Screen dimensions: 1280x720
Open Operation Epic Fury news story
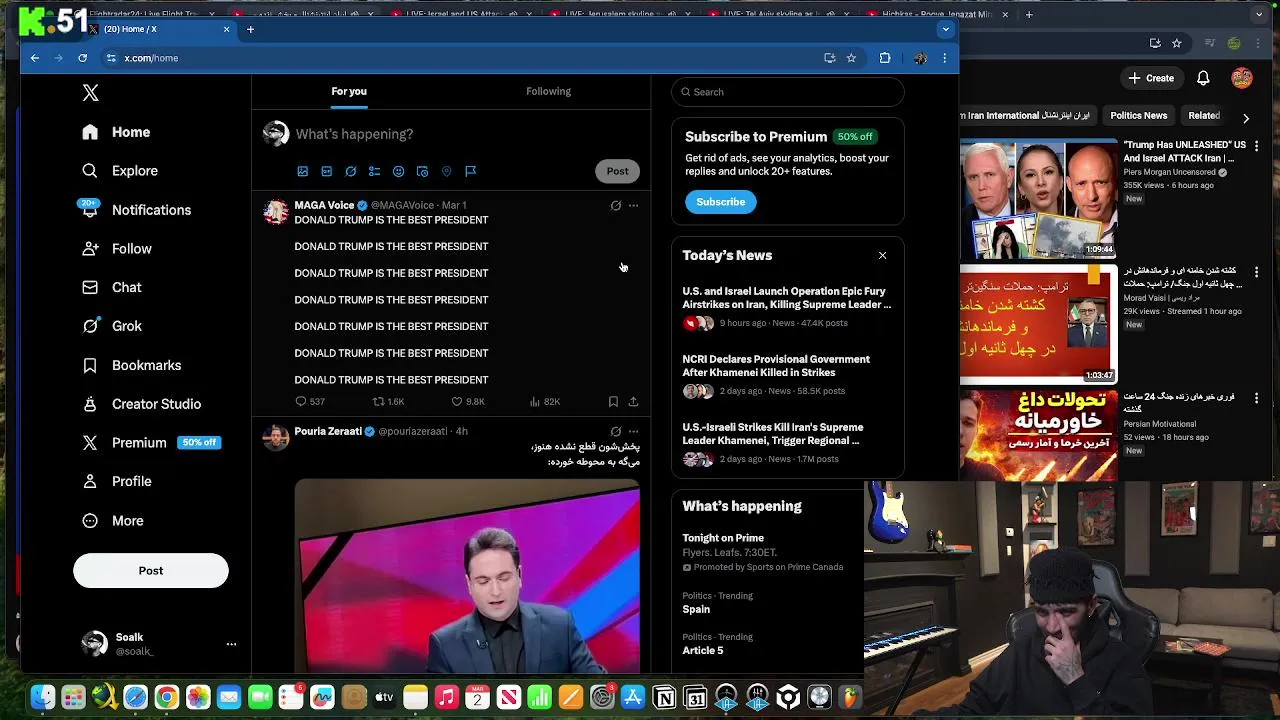coord(787,298)
